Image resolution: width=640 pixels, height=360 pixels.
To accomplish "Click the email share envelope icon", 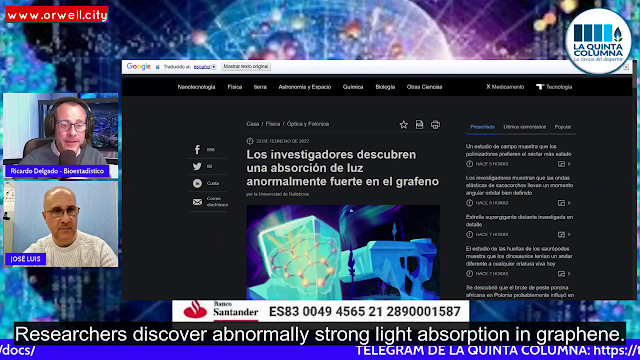I will pos(197,202).
